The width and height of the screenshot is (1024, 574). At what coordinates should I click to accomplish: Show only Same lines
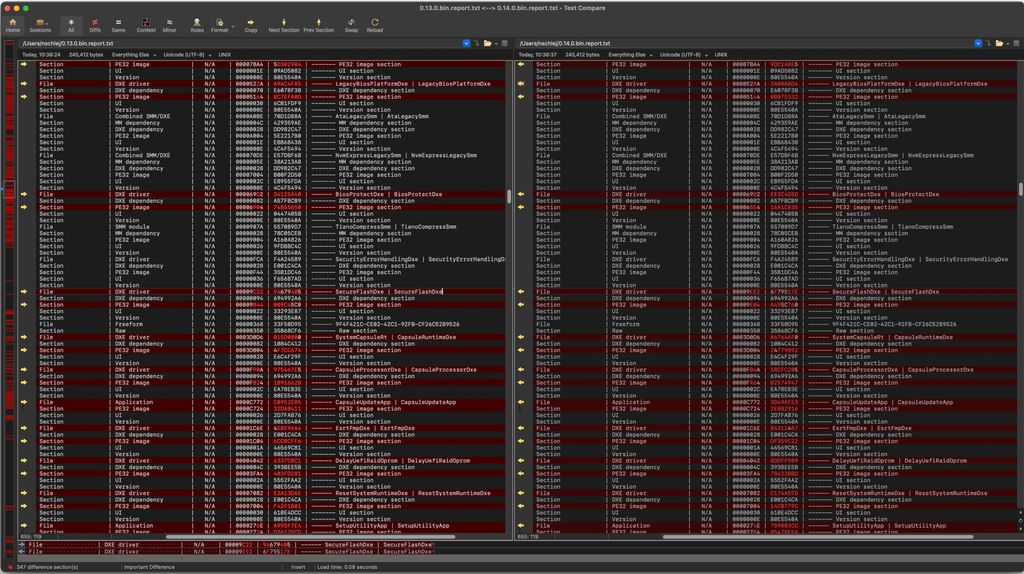click(118, 25)
